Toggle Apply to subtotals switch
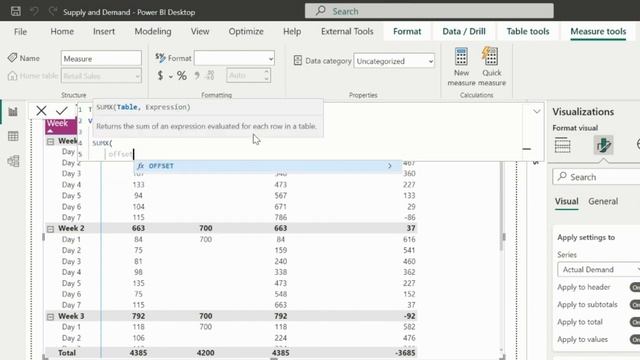Screen dimensions: 640x360 [635, 304]
